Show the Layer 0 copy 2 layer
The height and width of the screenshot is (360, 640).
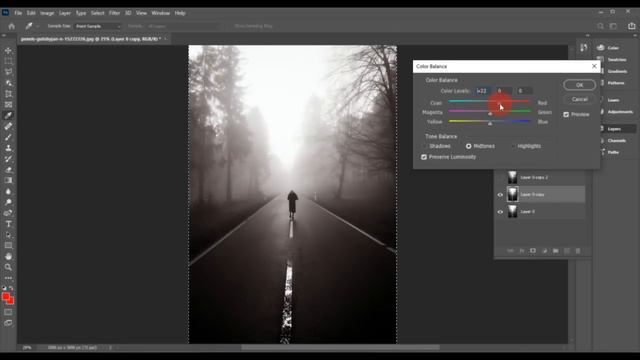(x=500, y=178)
